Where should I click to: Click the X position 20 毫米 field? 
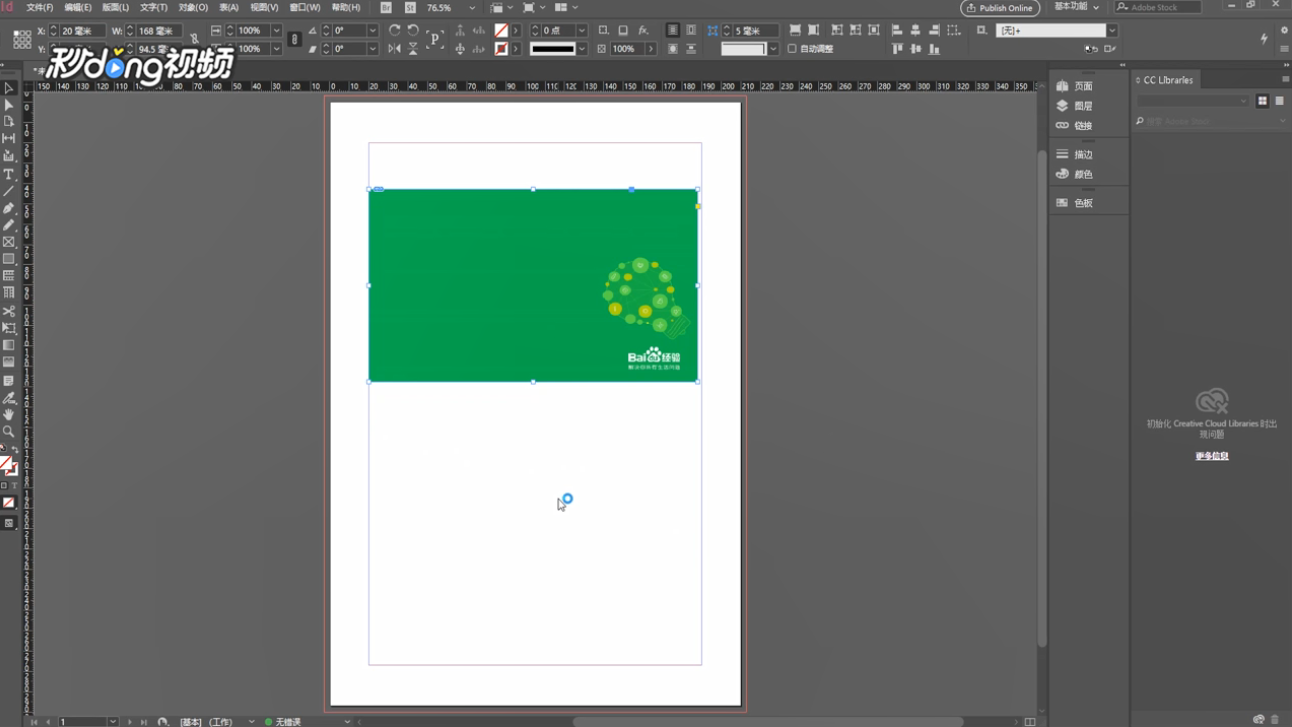pyautogui.click(x=81, y=31)
